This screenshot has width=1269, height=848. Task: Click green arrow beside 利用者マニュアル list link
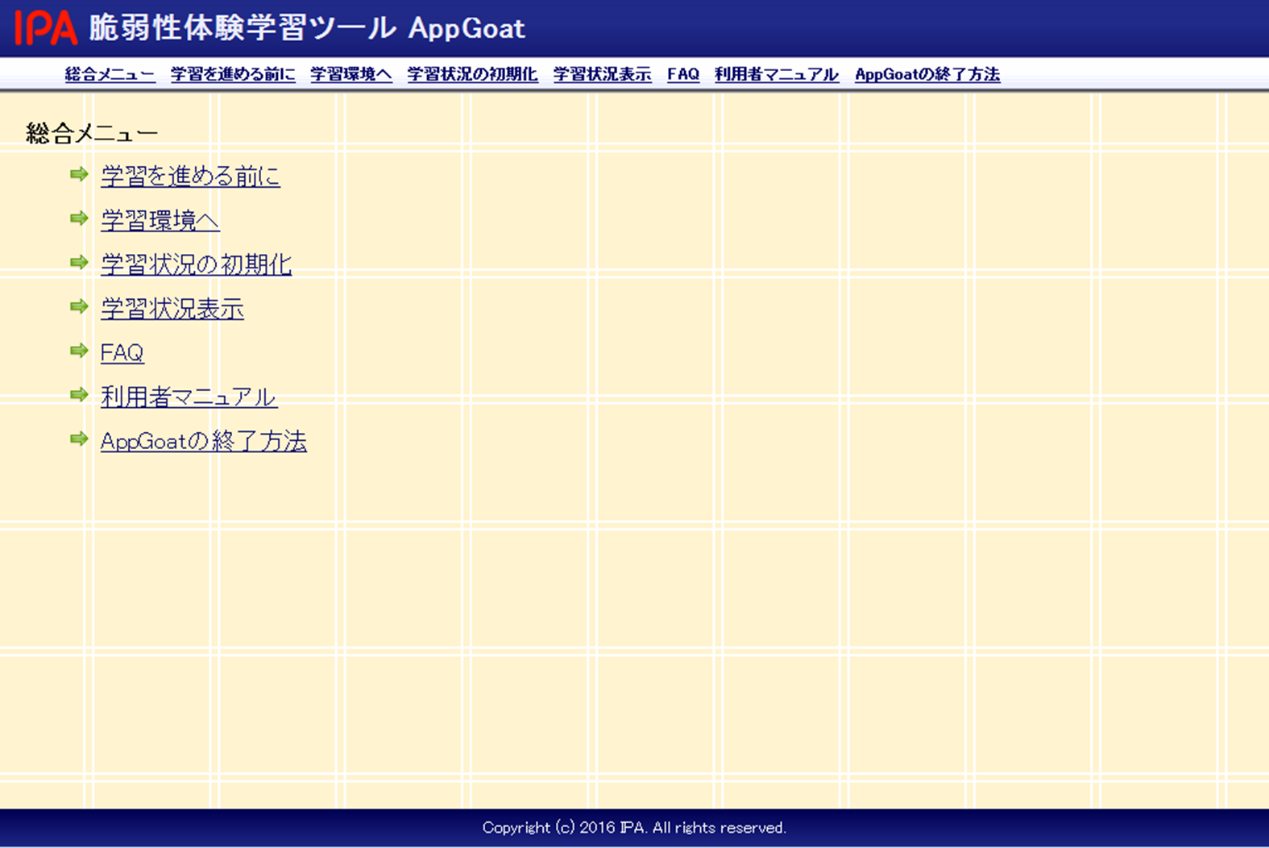[x=80, y=395]
